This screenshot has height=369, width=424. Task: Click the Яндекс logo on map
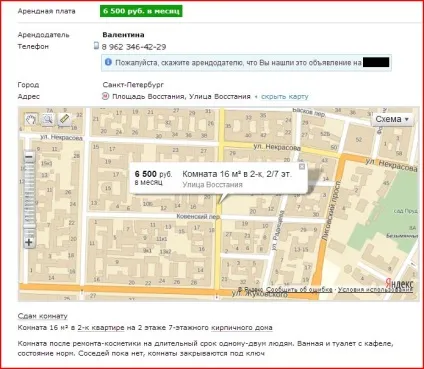tap(399, 283)
